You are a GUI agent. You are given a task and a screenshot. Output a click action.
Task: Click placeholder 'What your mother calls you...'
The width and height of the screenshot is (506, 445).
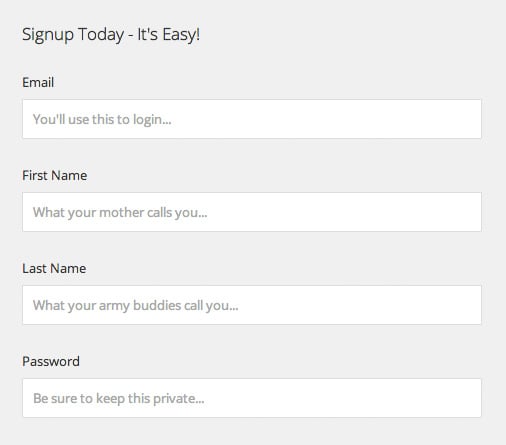(x=120, y=213)
